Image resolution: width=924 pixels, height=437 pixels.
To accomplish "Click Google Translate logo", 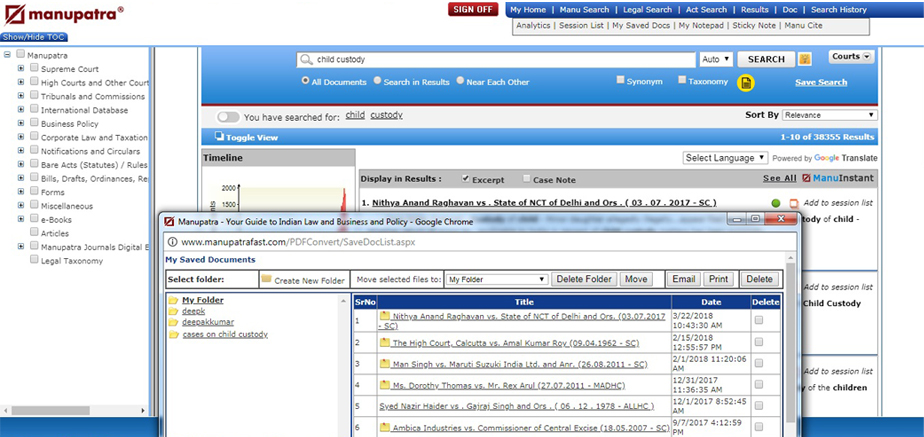I will 846,158.
